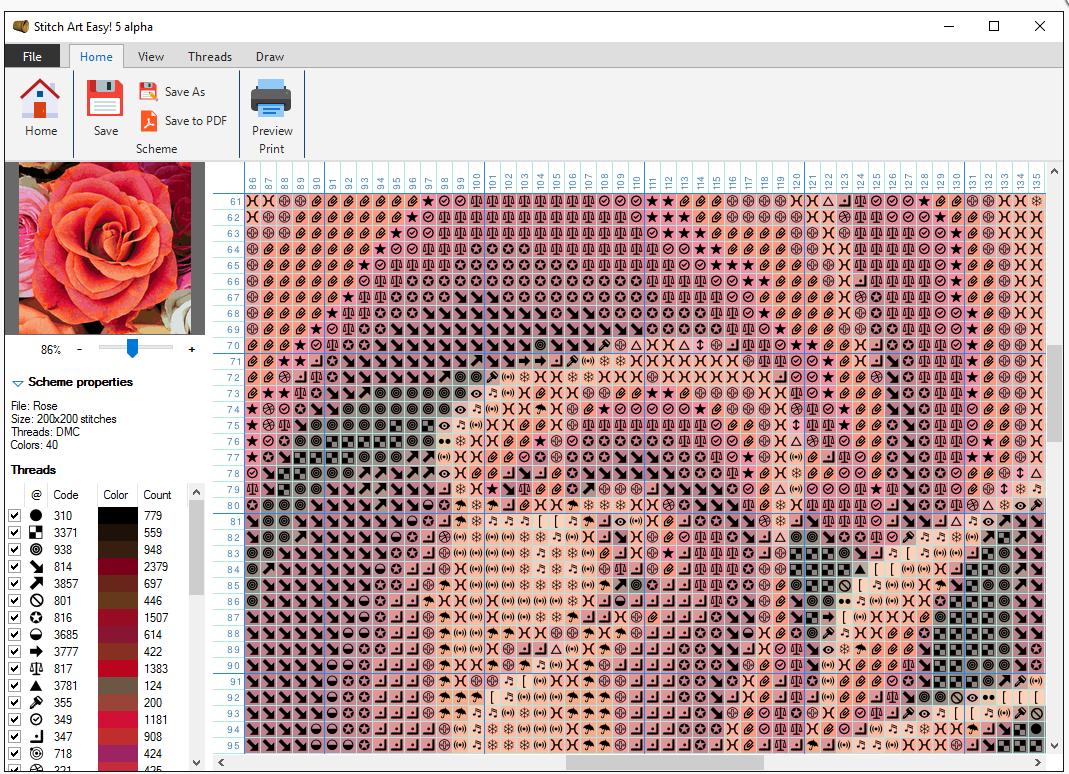Toggle the thread 801 checkbox
1069x774 pixels.
(x=14, y=601)
